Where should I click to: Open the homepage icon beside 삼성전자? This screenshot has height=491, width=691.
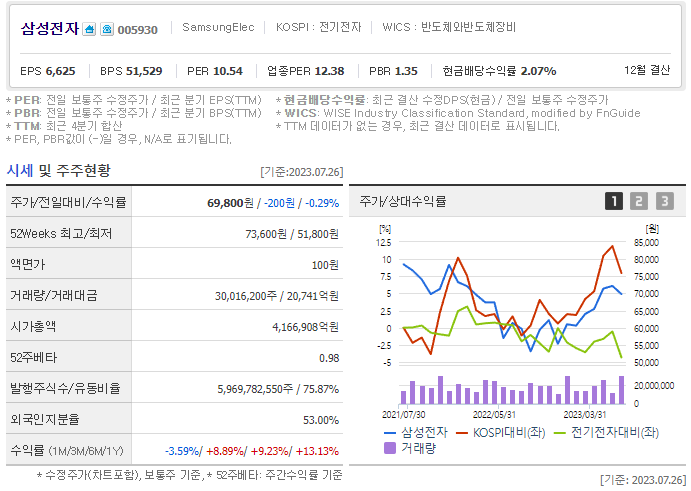click(89, 30)
